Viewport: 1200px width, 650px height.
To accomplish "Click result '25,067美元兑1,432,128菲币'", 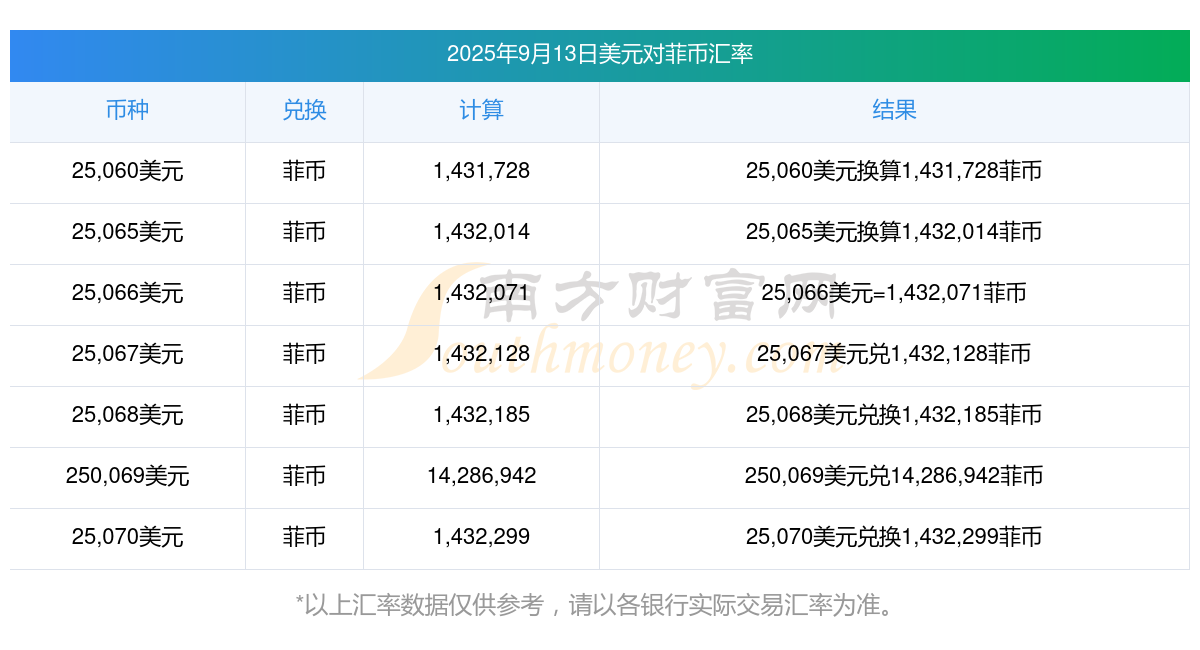I will 894,354.
